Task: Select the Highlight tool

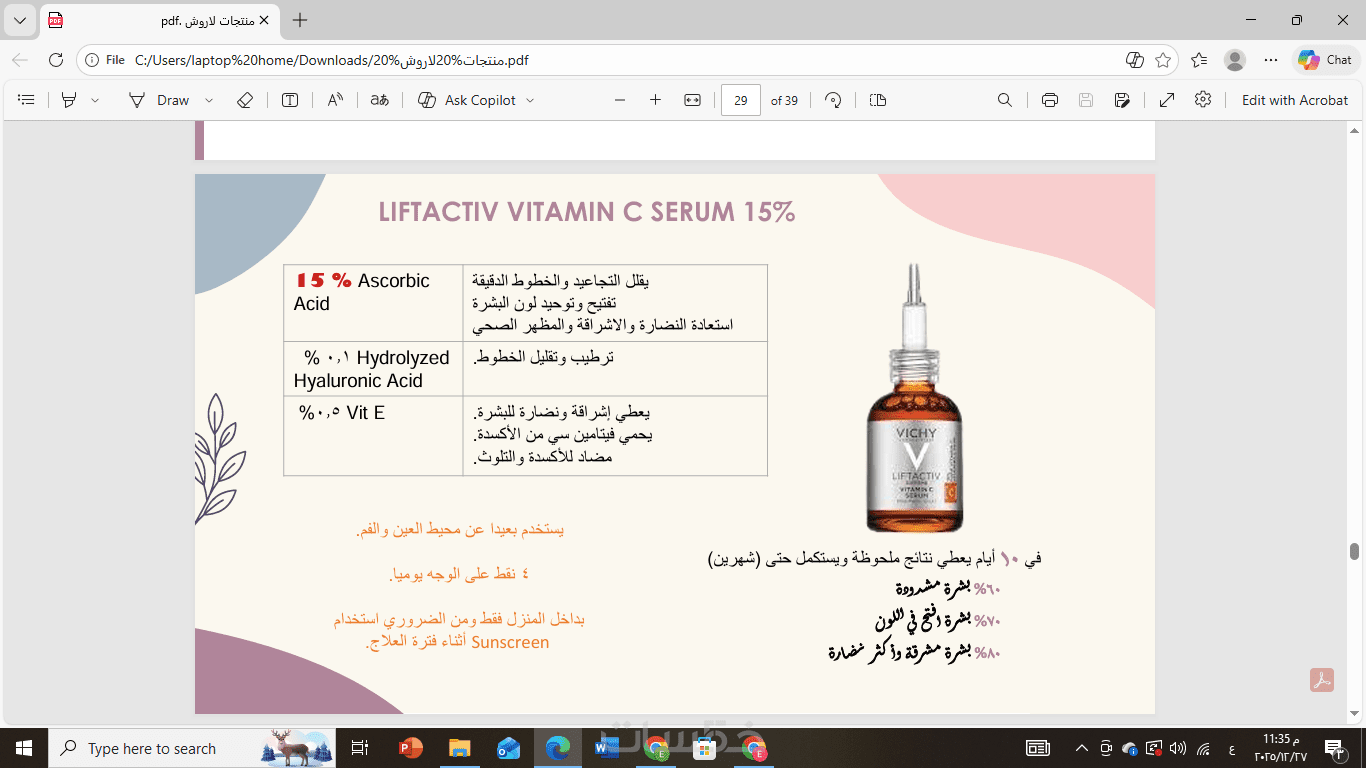Action: coord(69,100)
